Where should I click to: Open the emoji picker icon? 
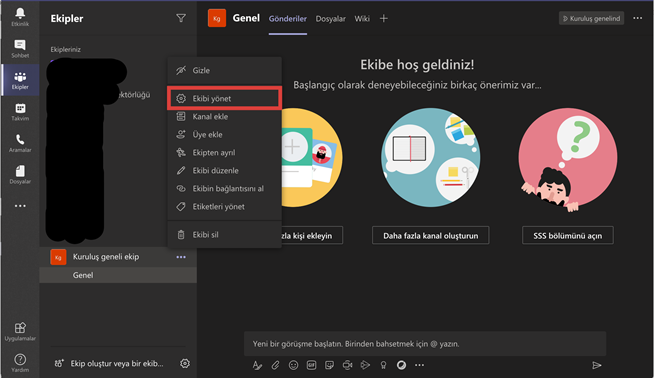(294, 365)
